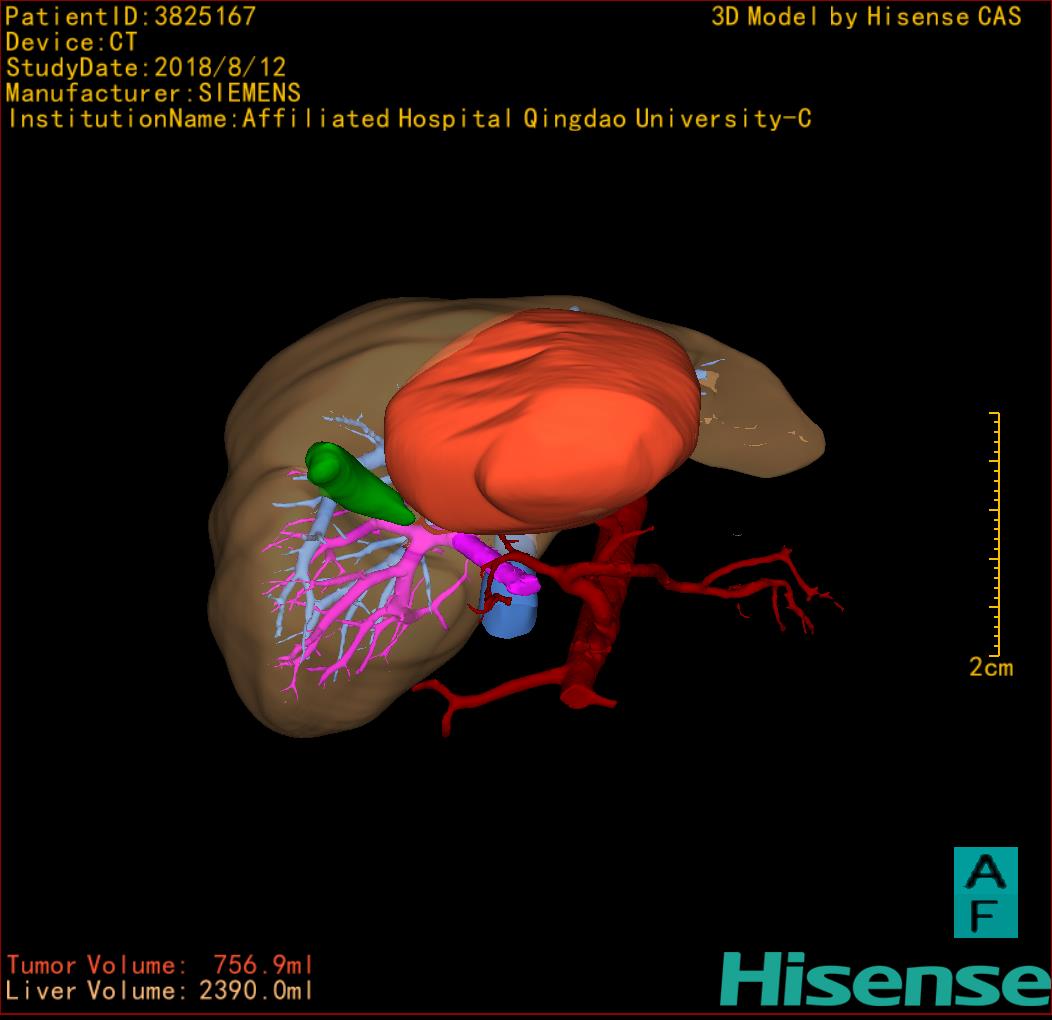Viewport: 1052px width, 1020px height.
Task: Click '3D Model by Hisense CAS' caption
Action: 866,17
